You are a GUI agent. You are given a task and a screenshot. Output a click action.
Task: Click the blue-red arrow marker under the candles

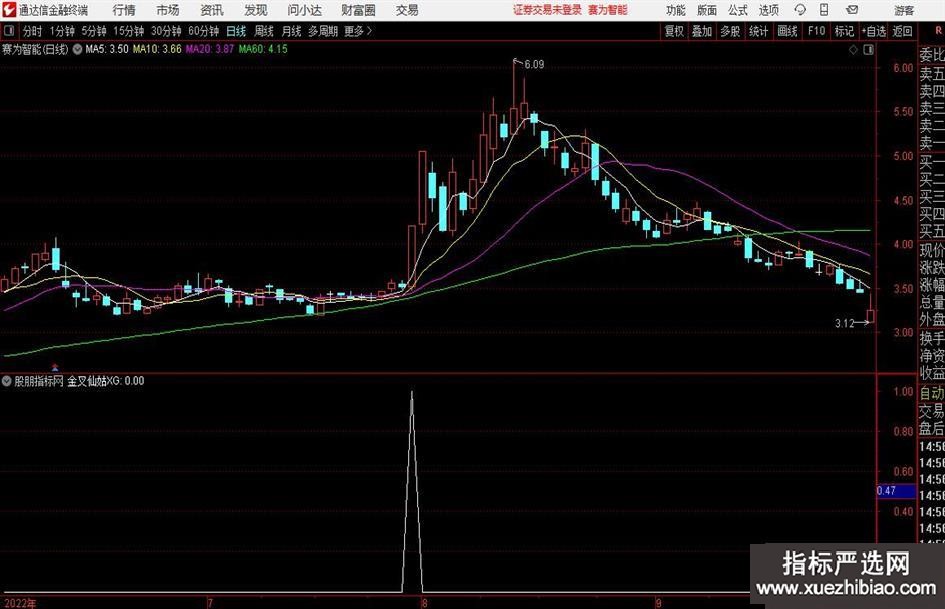coord(55,367)
